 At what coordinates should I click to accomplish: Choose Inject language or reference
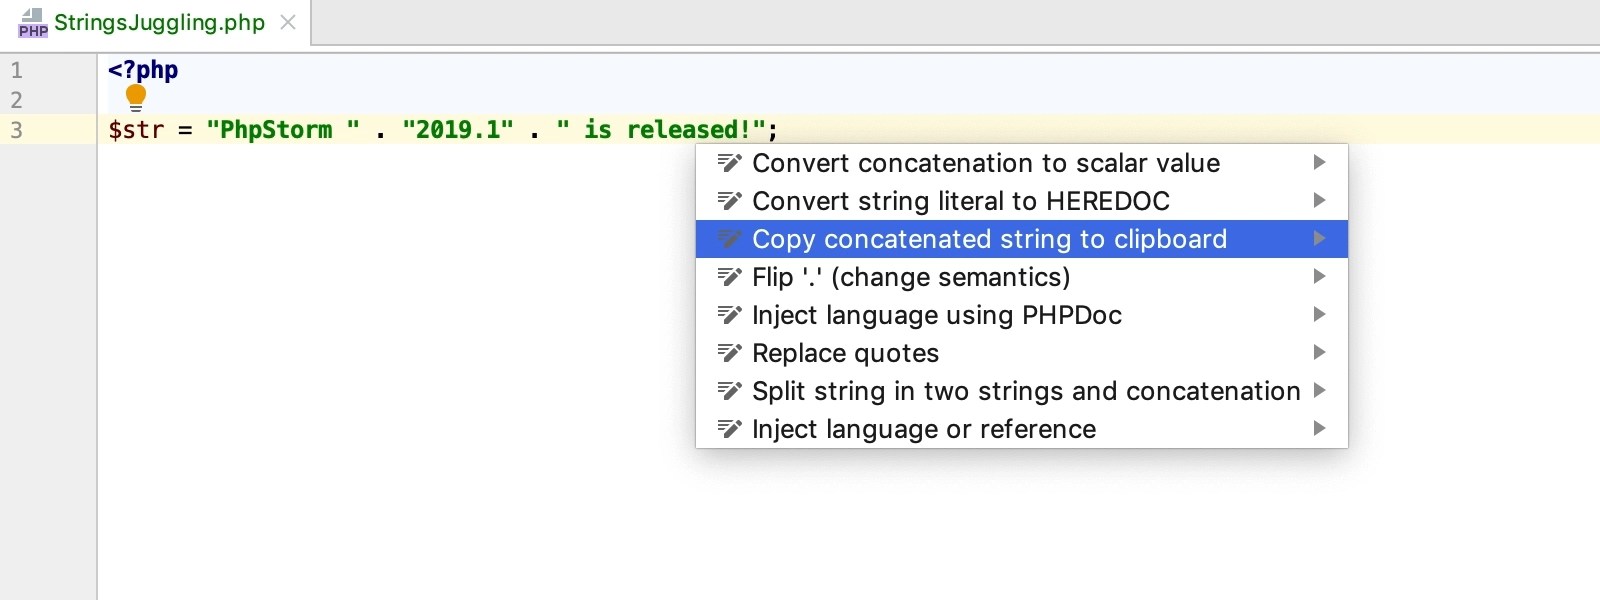point(1022,429)
